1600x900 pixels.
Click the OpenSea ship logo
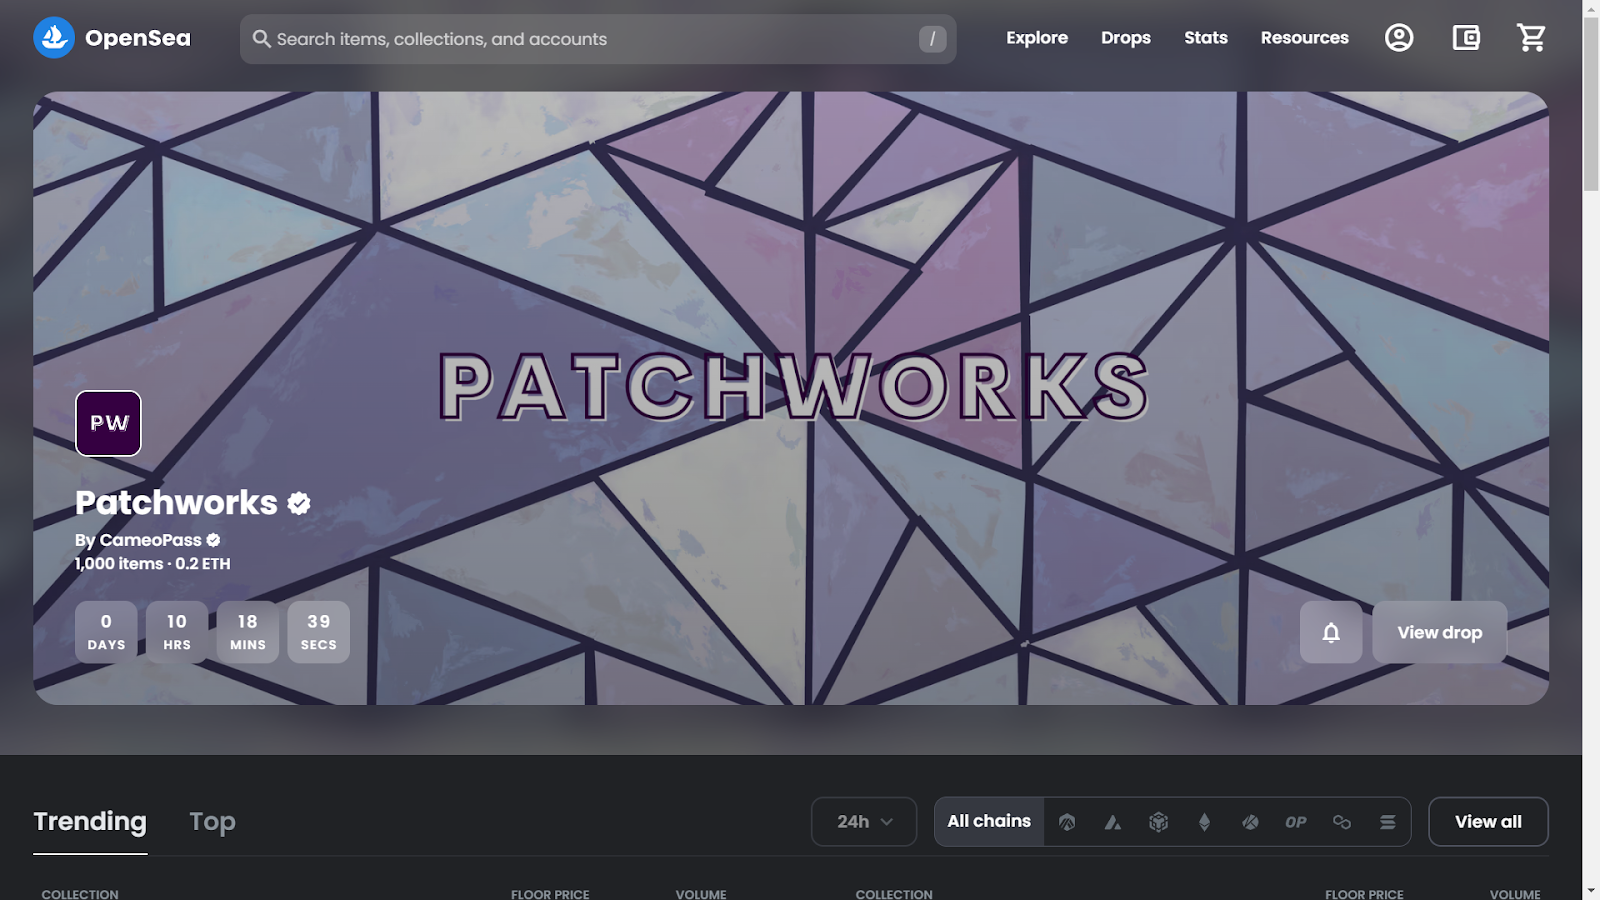click(54, 38)
